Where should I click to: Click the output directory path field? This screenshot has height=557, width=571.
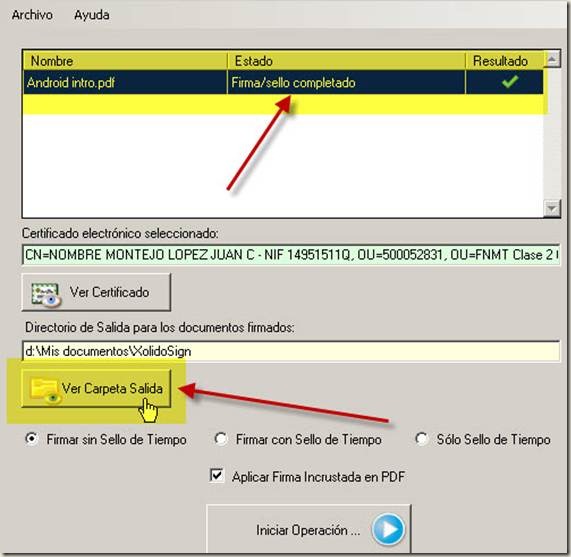coord(291,351)
